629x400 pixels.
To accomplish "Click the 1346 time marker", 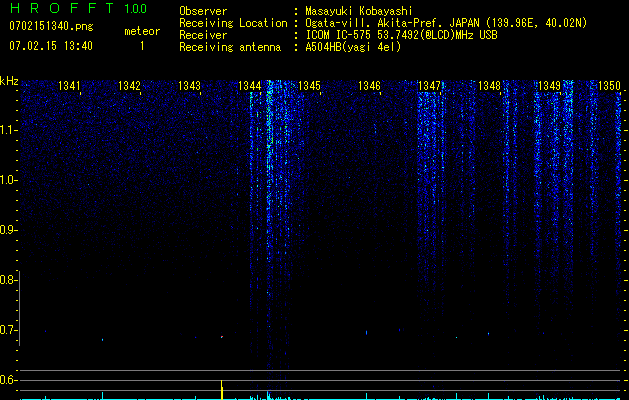I will (369, 86).
